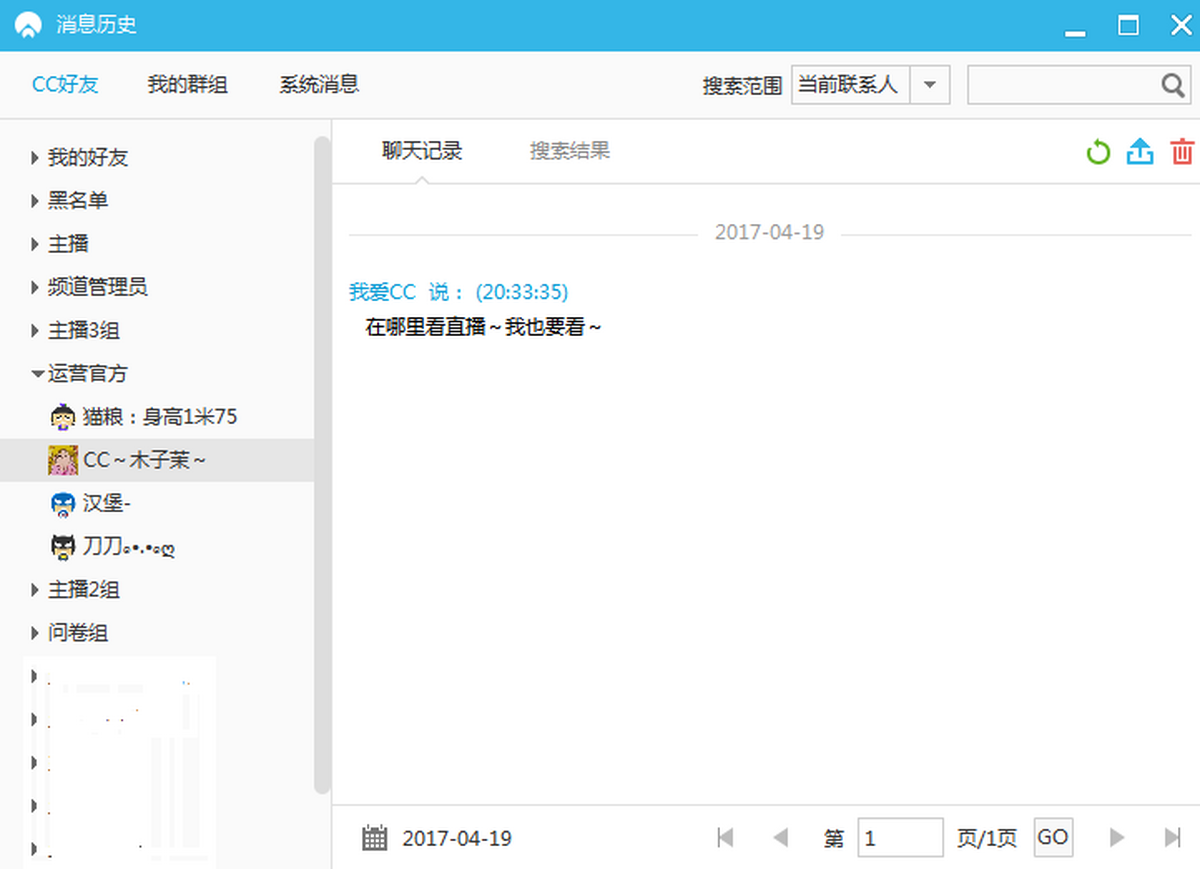Open the 搜索结果 tab
1200x869 pixels.
click(569, 151)
